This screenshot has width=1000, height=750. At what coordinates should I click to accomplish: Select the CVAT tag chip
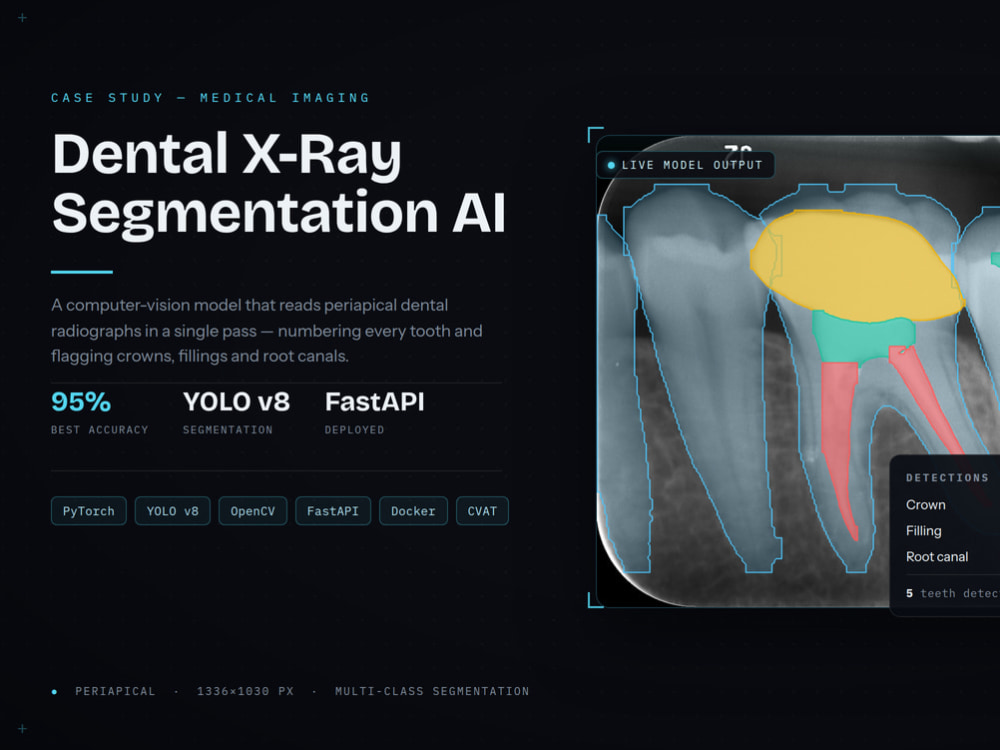point(482,511)
